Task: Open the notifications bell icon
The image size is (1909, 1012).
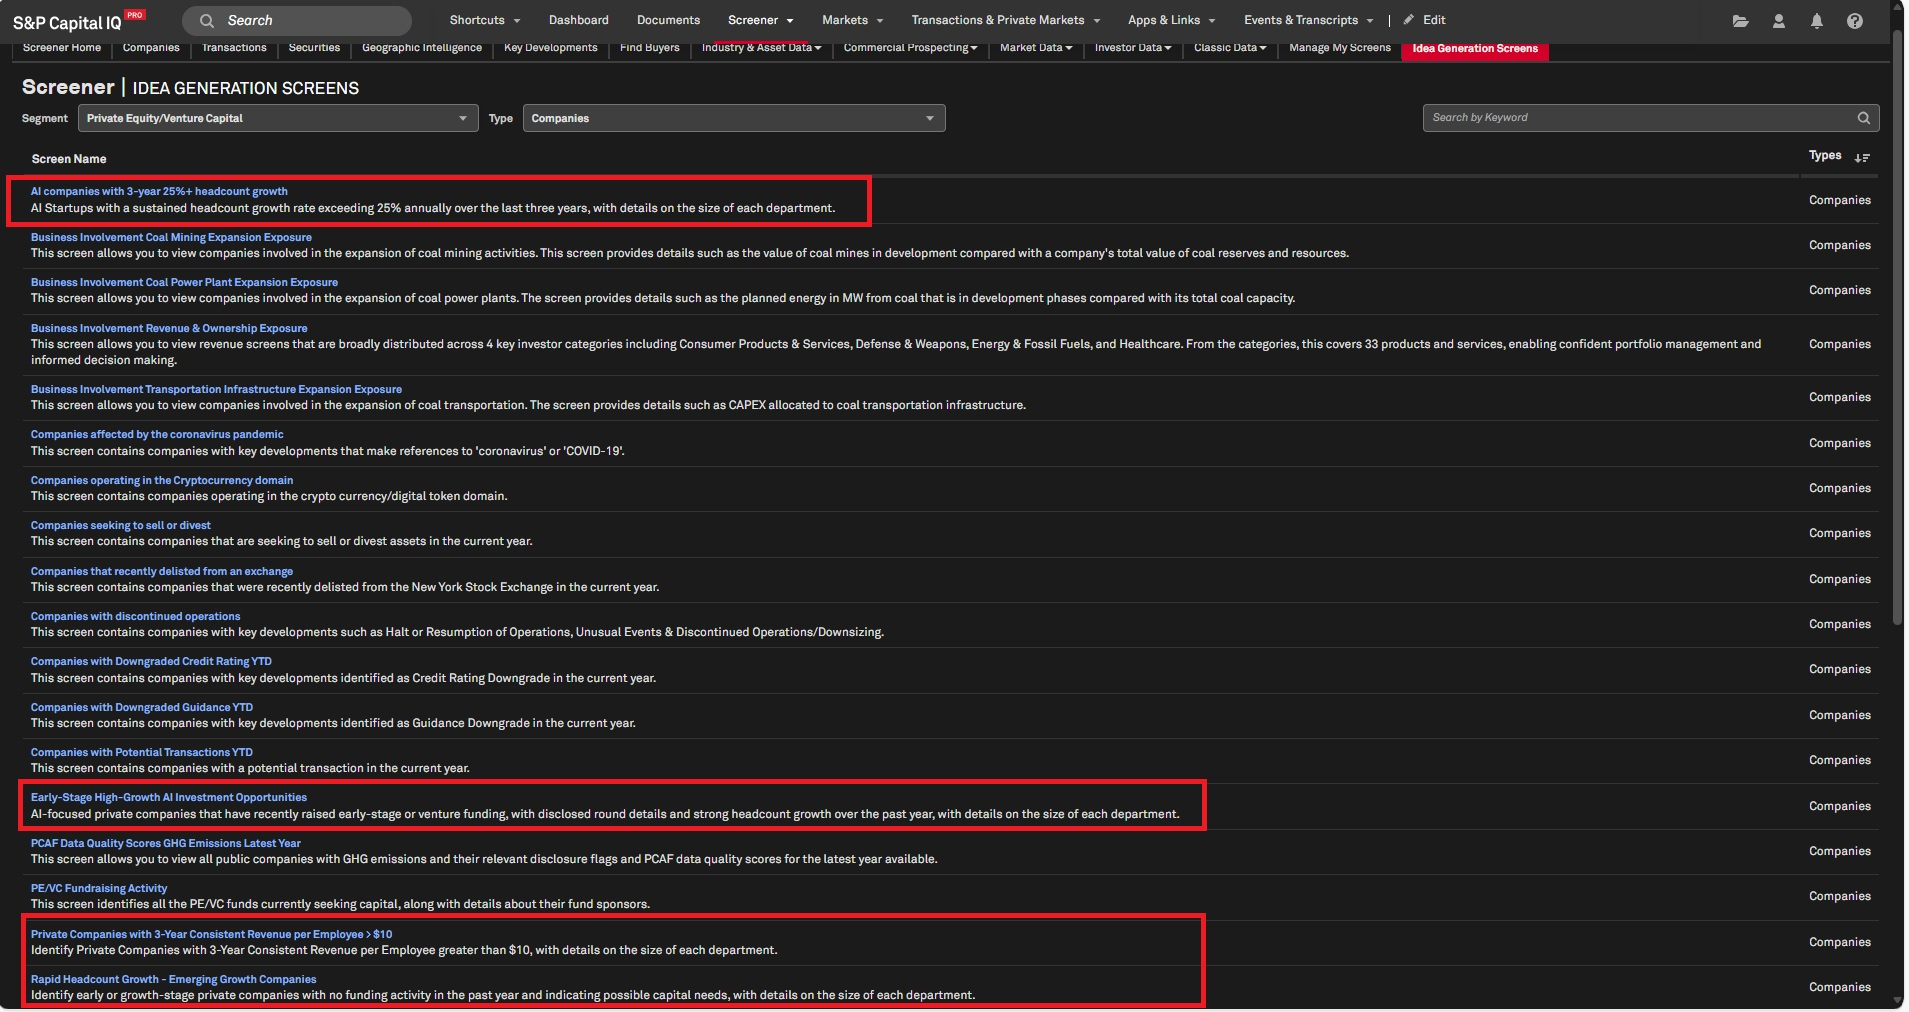Action: (x=1817, y=21)
